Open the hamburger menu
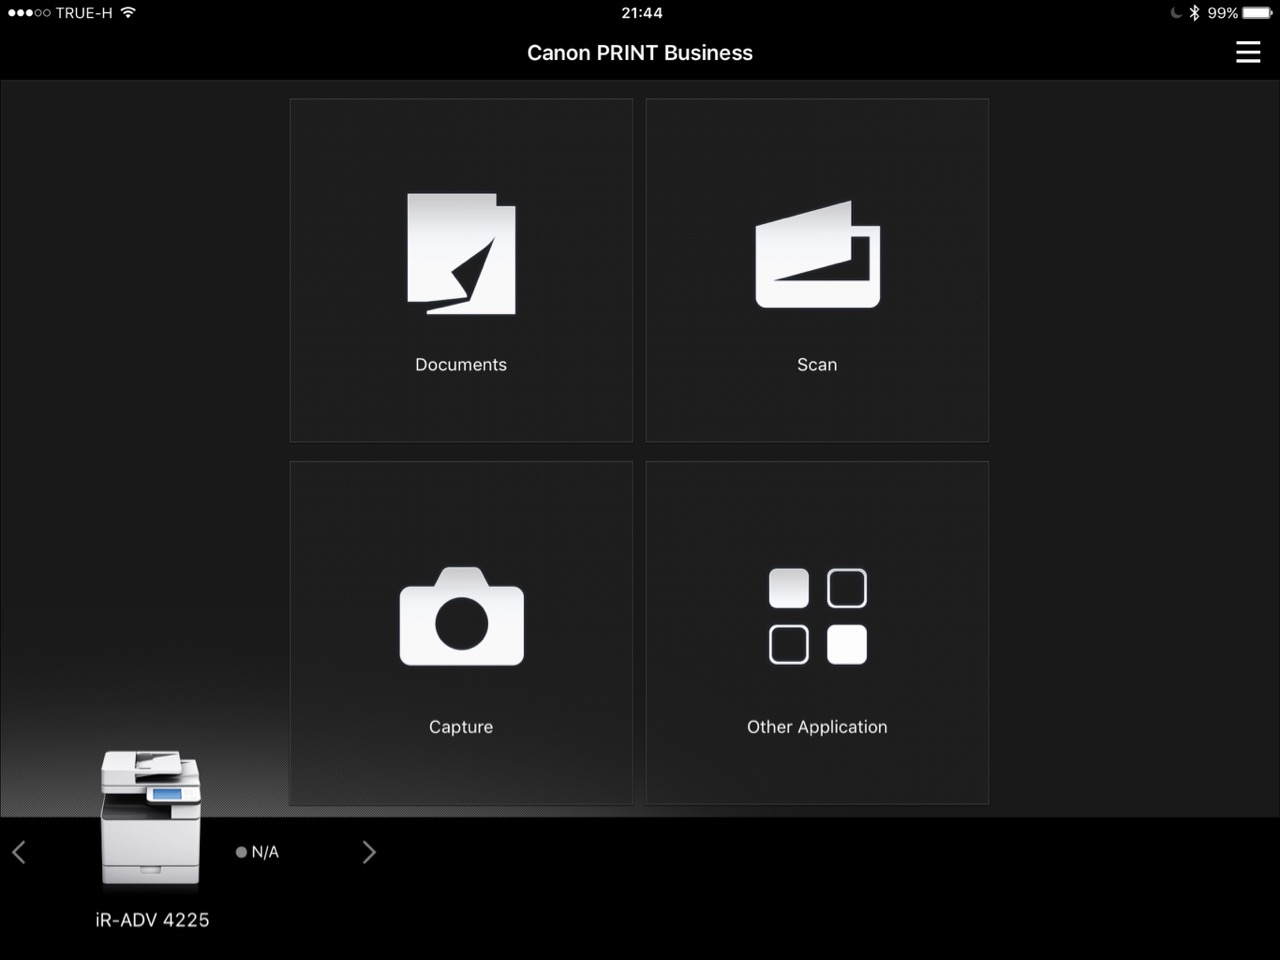Screen dimensions: 1280x960 tap(1248, 52)
